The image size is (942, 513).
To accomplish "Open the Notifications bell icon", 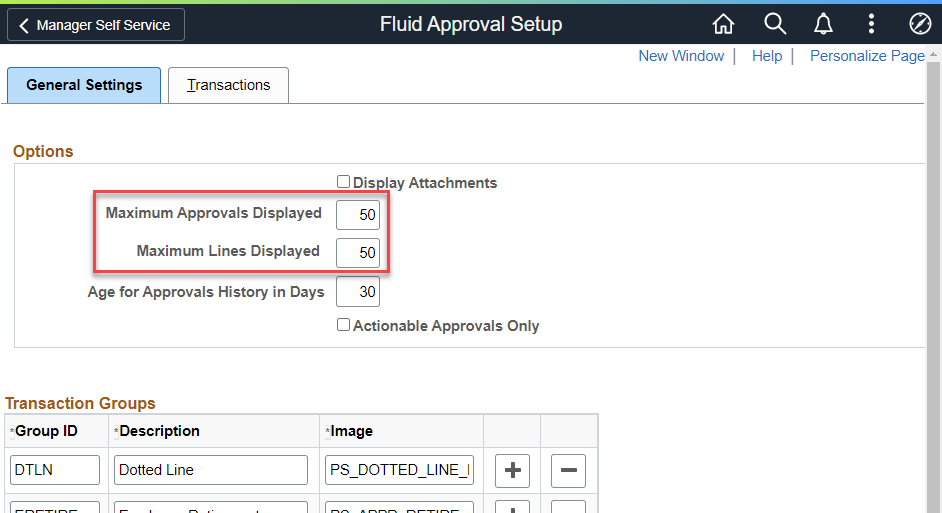I will [x=823, y=24].
